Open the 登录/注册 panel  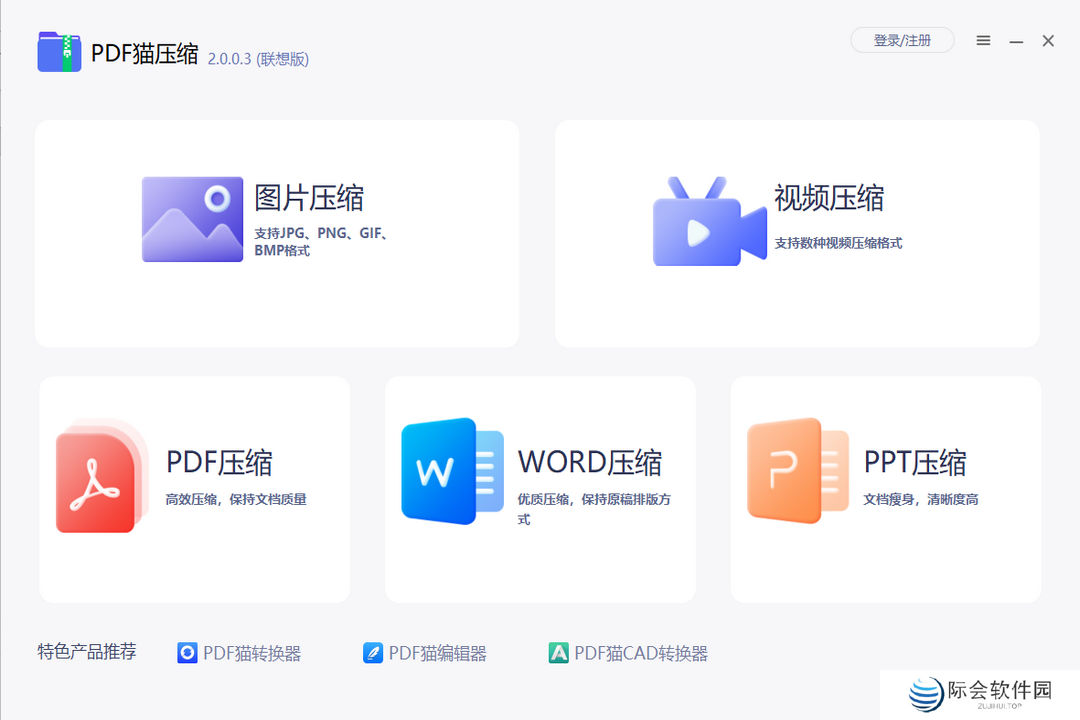902,40
